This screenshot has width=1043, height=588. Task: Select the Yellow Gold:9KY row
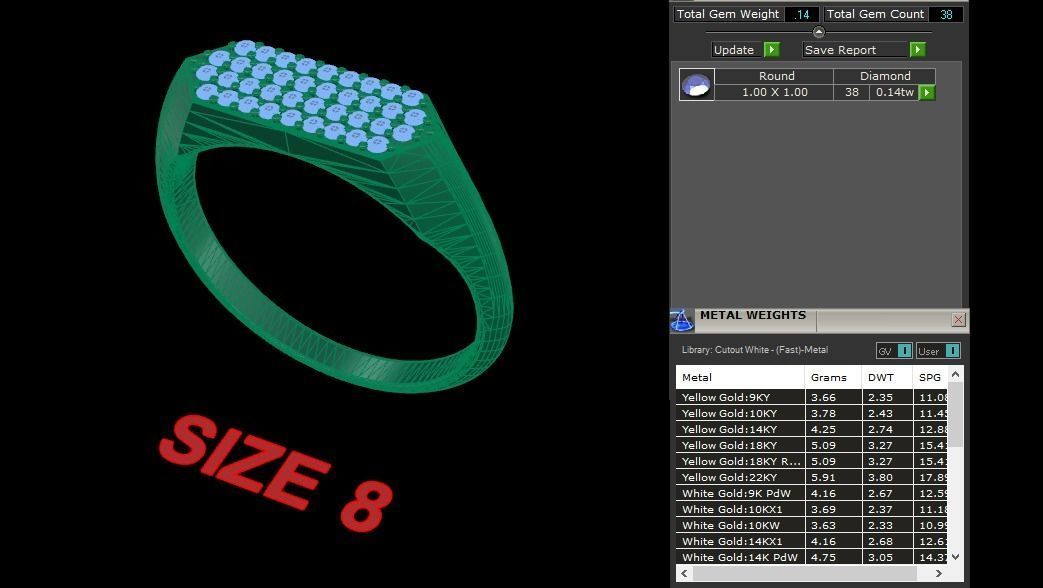click(812, 397)
